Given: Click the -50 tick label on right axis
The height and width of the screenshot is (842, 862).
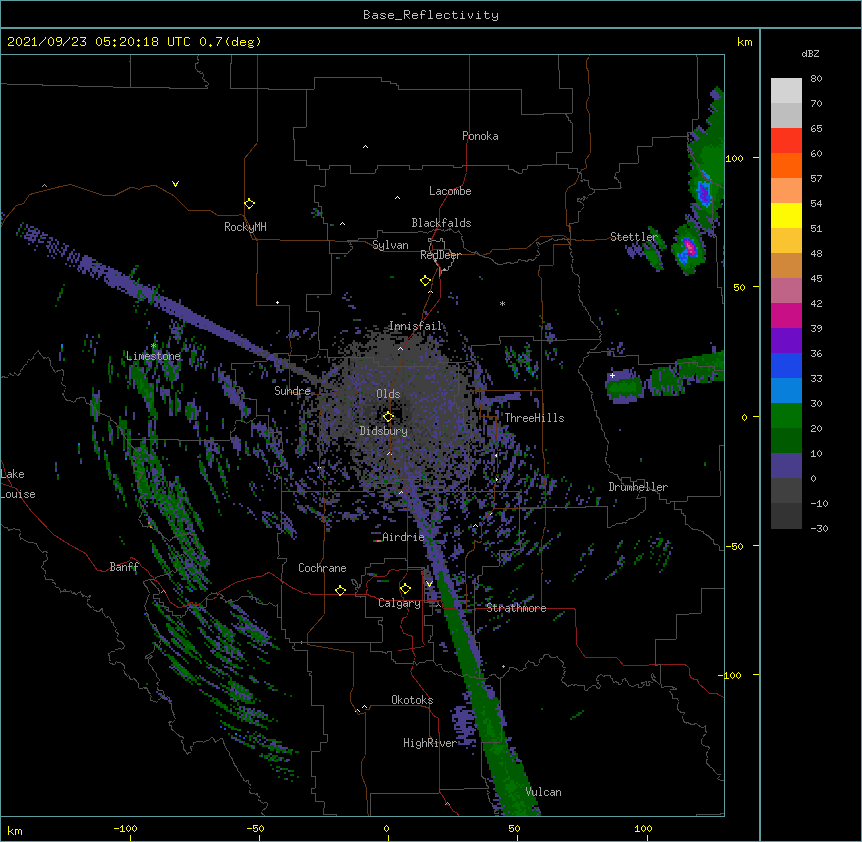Looking at the screenshot, I should pos(733,546).
